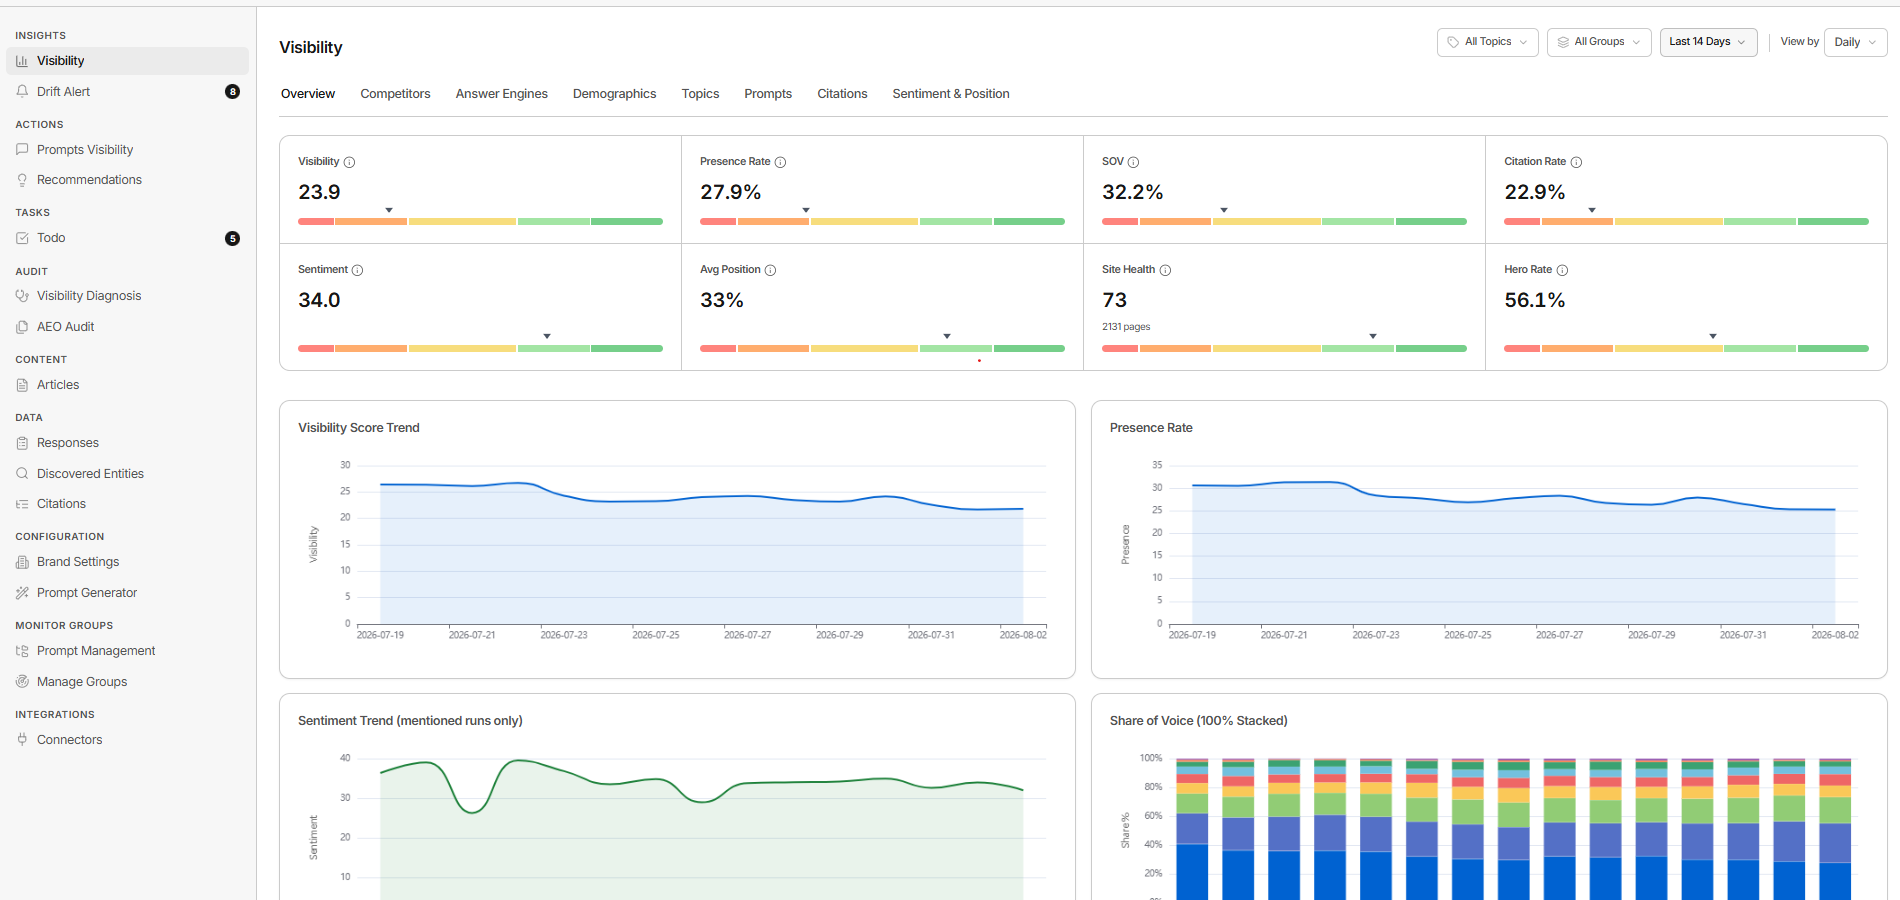Screen dimensions: 1900x900
Task: Click the Drift Alert bell icon
Action: [x=22, y=91]
